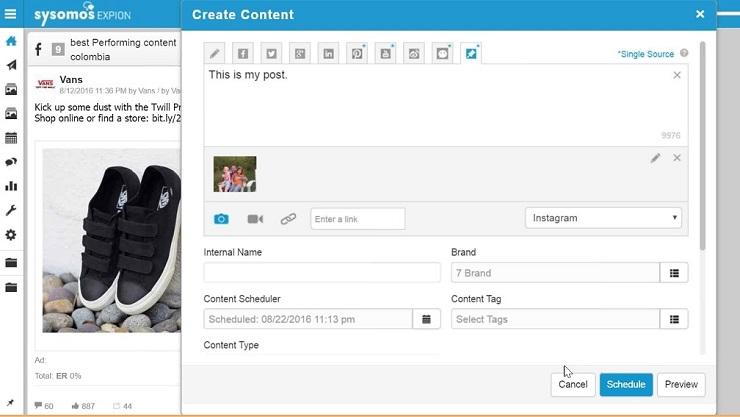Click the Vans page name in background post
Image resolution: width=740 pixels, height=417 pixels.
click(71, 80)
